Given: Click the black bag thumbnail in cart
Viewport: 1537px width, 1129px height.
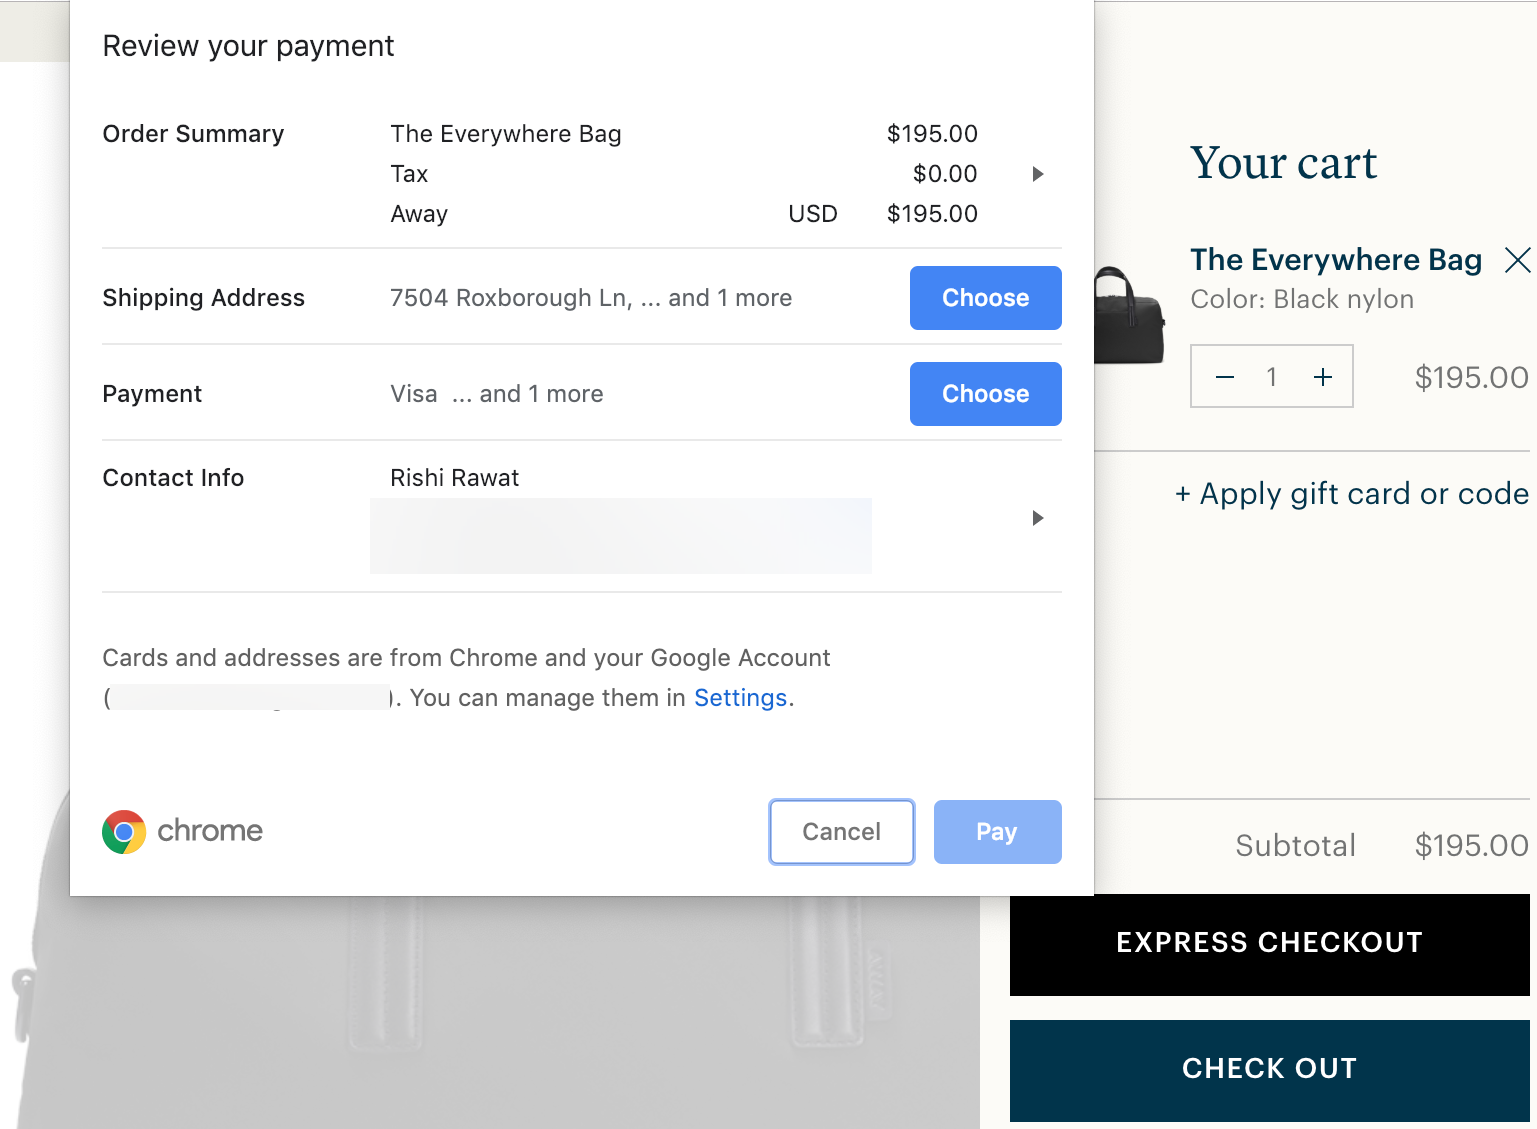Looking at the screenshot, I should (1130, 314).
